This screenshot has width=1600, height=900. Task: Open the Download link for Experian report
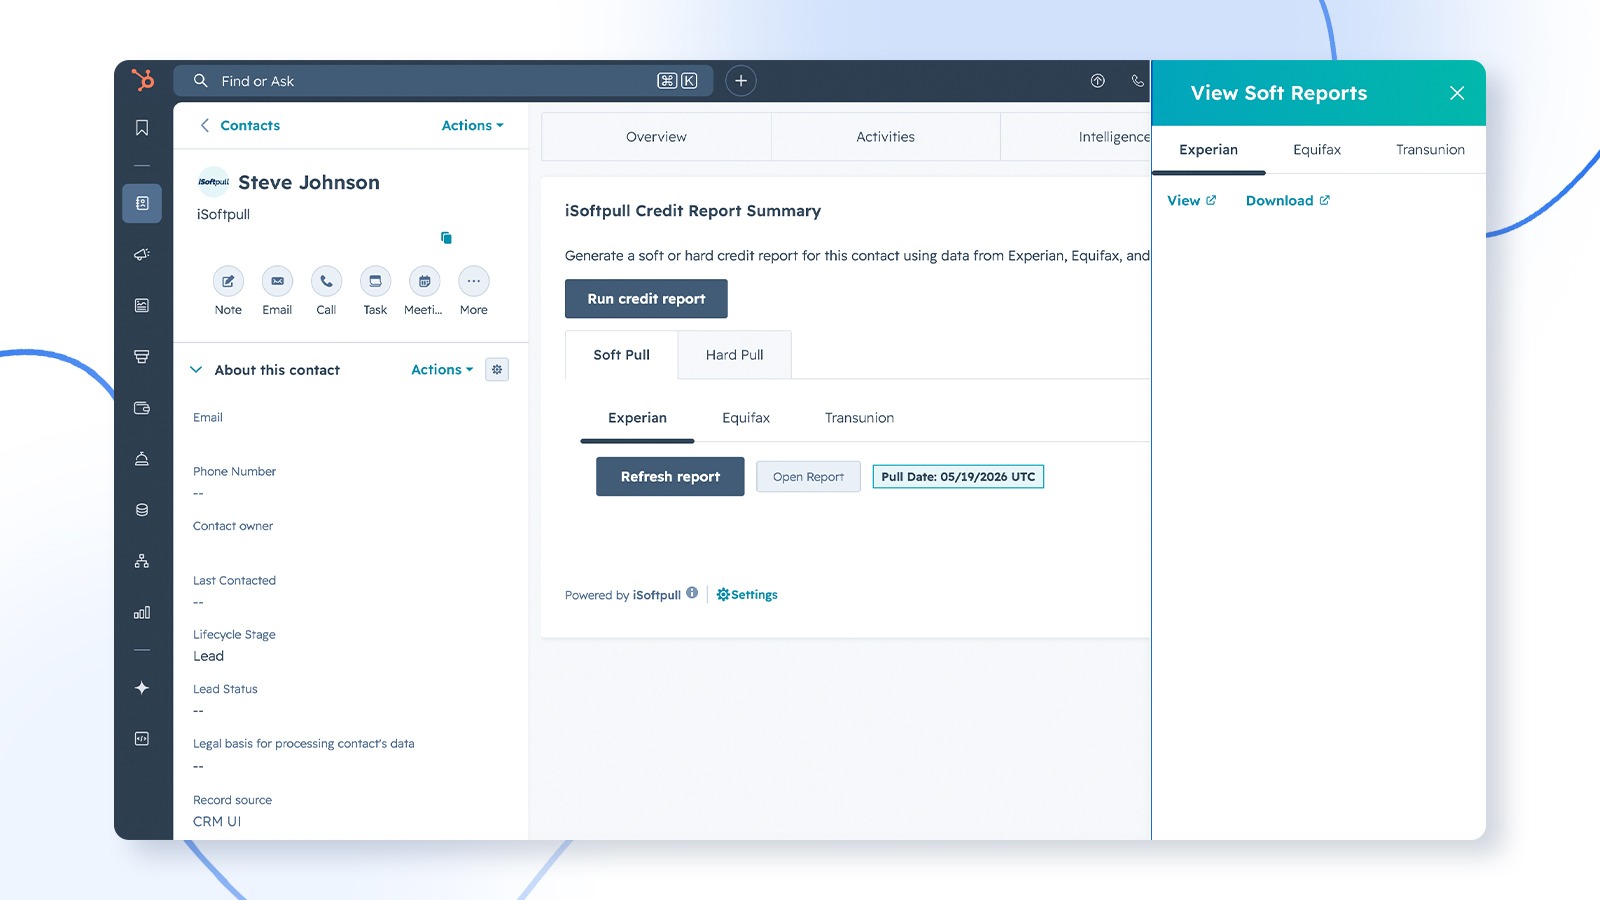pos(1287,201)
